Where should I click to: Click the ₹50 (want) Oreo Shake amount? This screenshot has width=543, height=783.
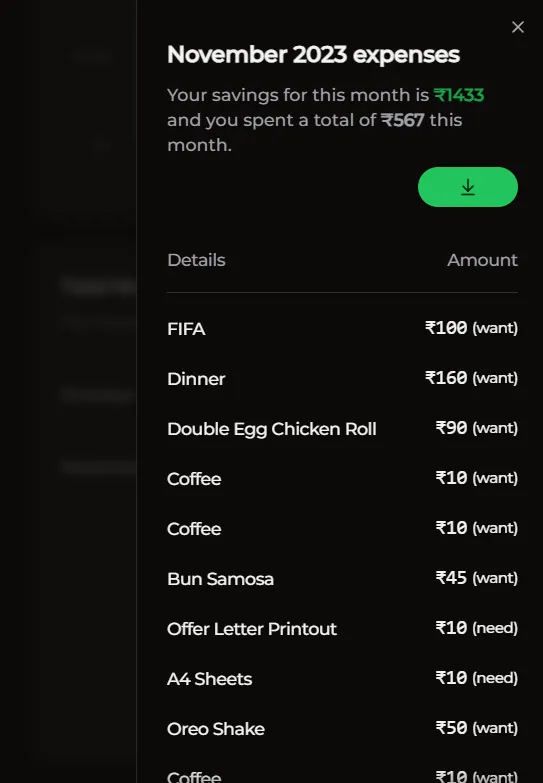[x=477, y=728]
